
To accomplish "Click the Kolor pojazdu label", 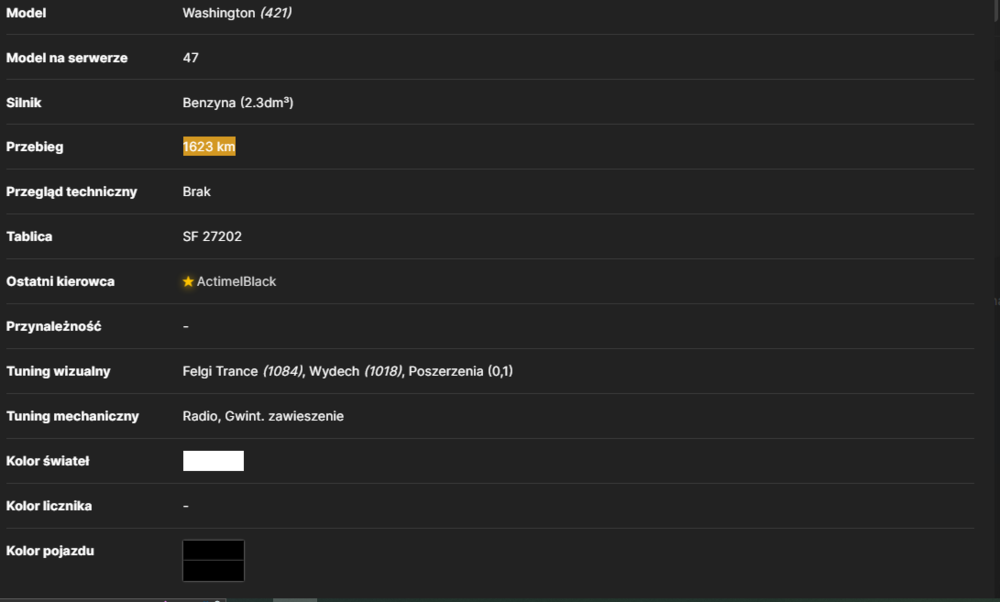I will (50, 550).
